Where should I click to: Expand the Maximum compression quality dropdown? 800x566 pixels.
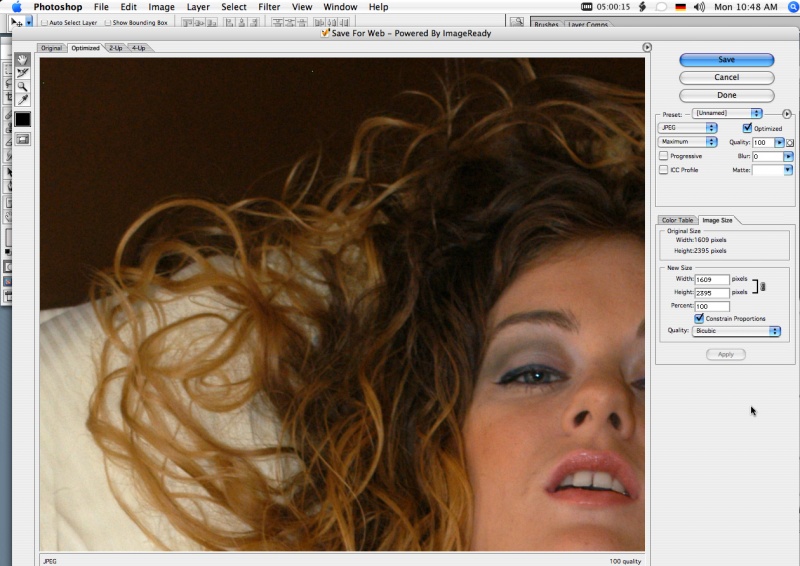point(687,142)
